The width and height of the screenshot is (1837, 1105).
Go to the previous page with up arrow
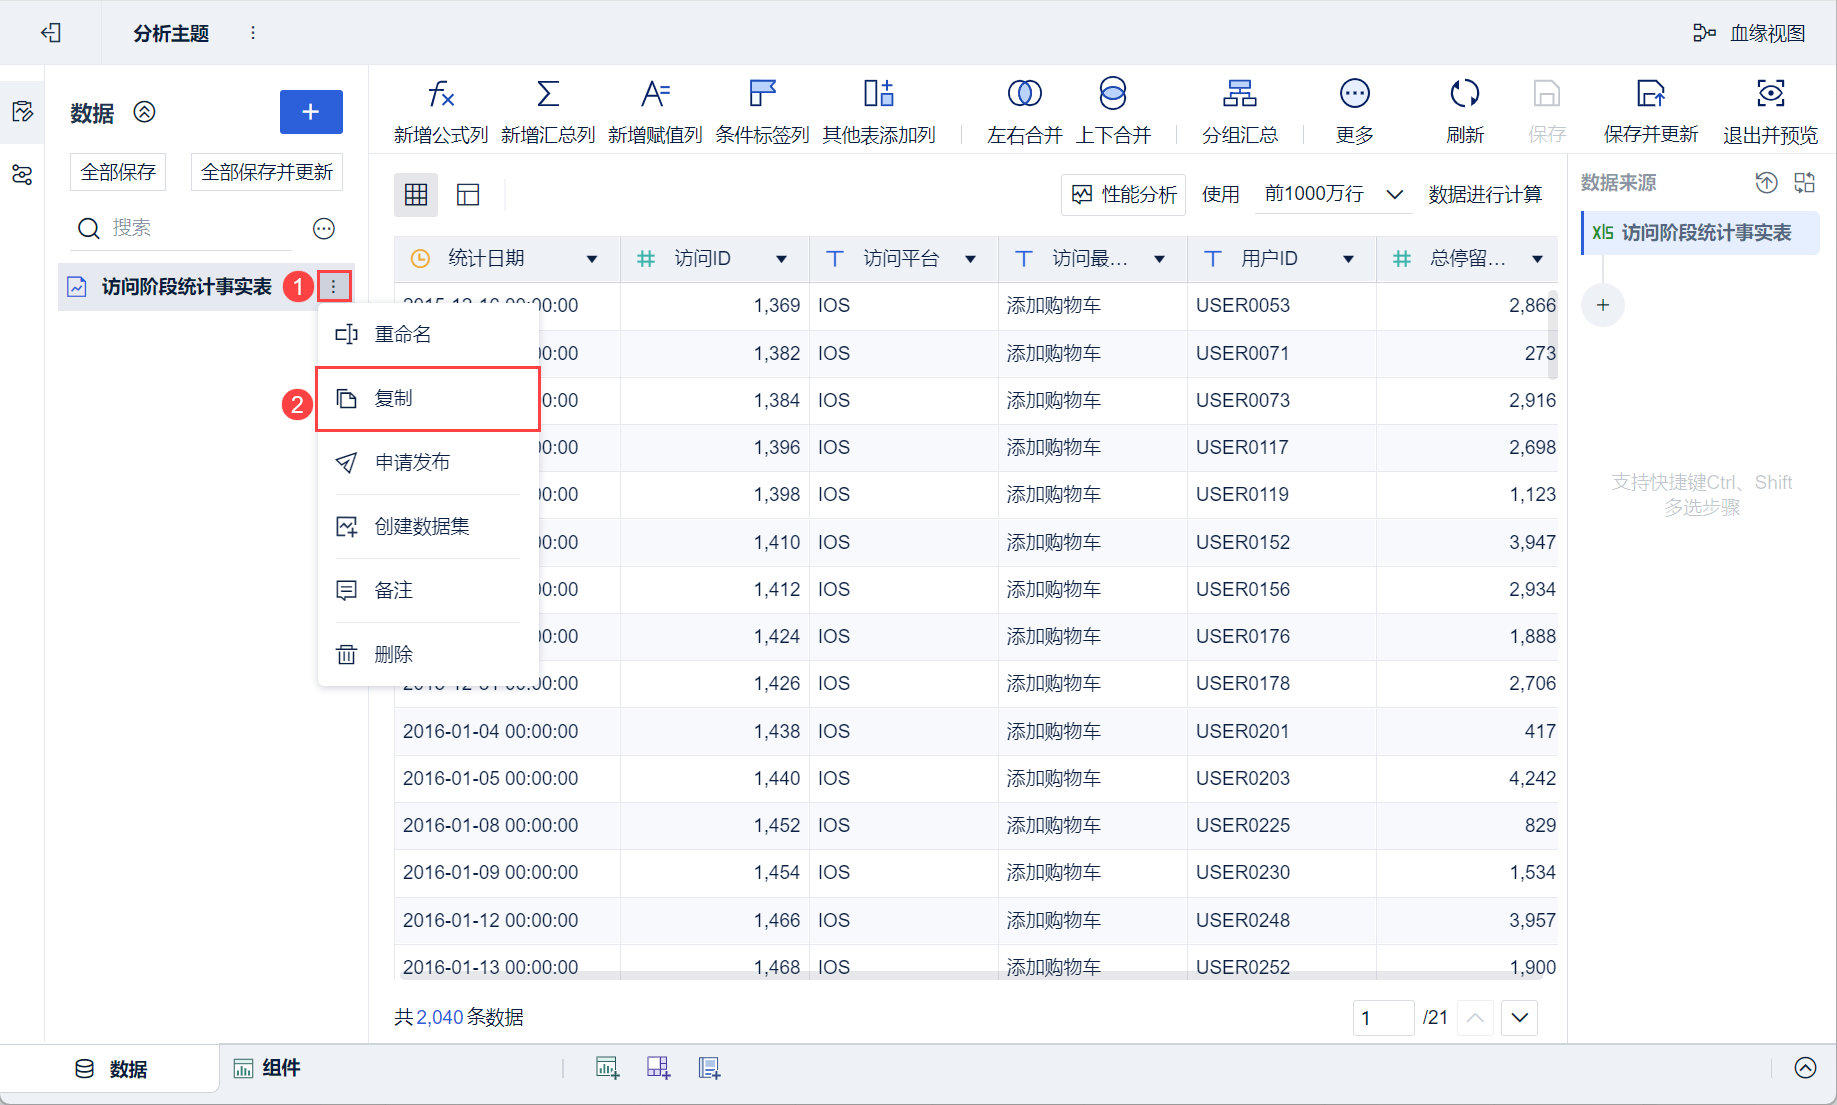coord(1476,1018)
